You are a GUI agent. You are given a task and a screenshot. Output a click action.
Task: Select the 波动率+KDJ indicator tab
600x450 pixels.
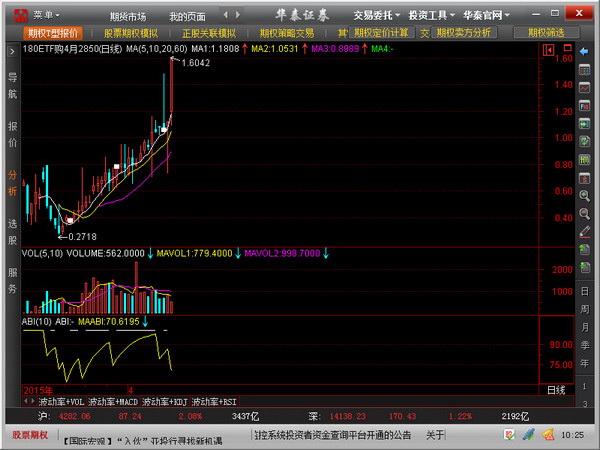(x=165, y=402)
